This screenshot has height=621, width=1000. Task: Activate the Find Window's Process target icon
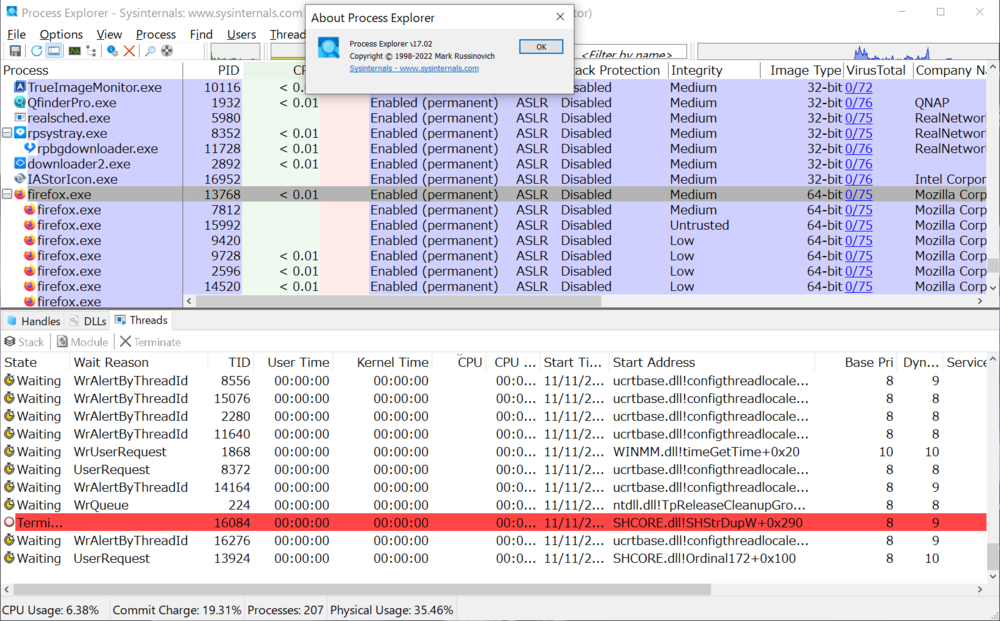(x=167, y=51)
